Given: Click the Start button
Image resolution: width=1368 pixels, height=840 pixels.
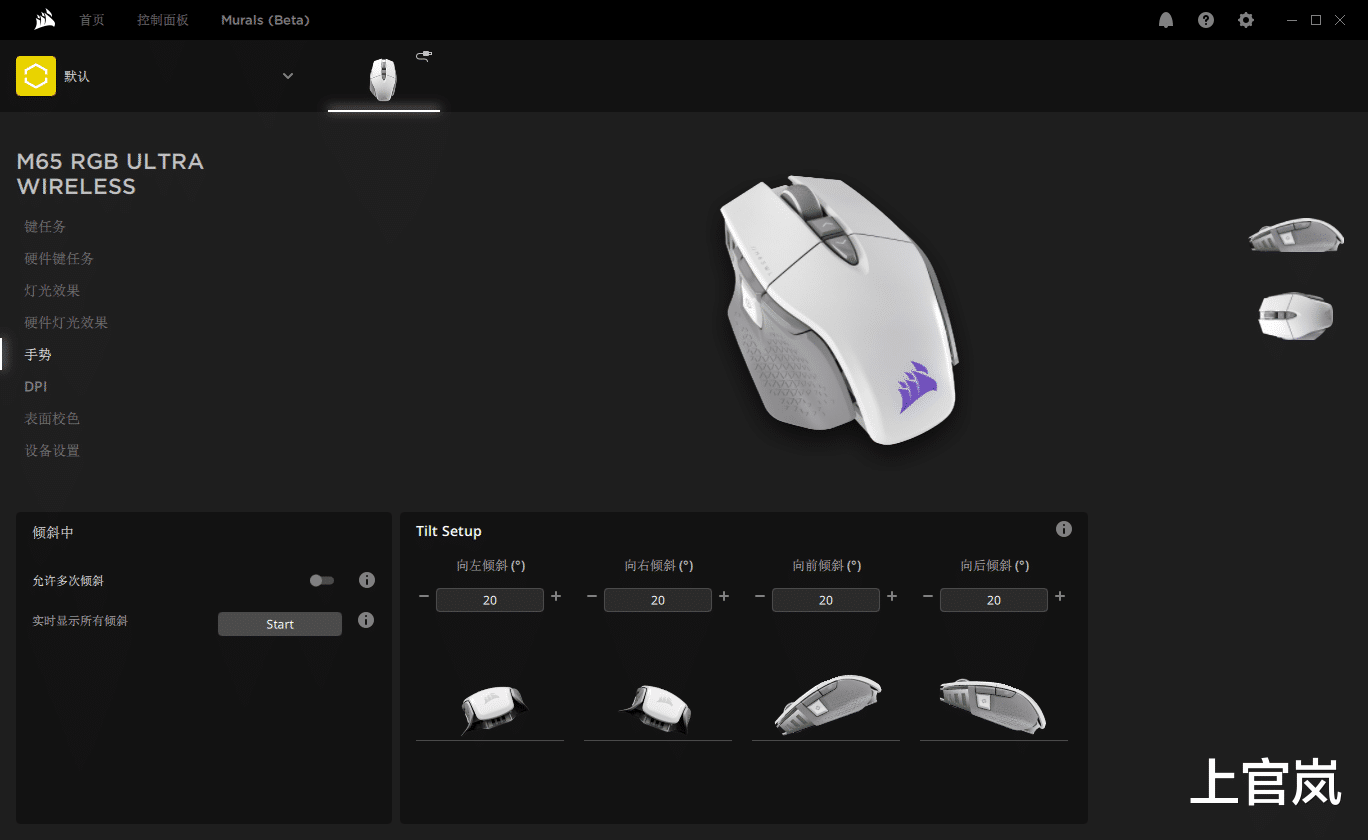Looking at the screenshot, I should click(280, 624).
